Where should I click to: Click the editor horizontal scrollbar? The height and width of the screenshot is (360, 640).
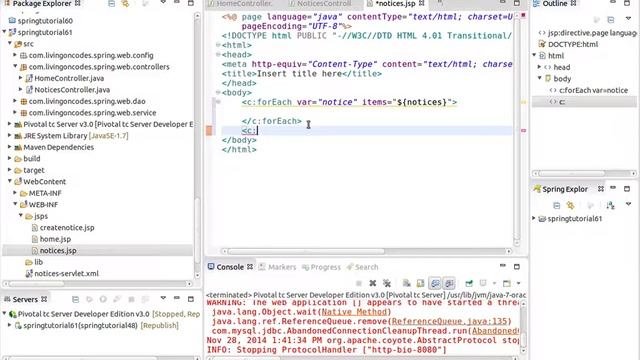point(306,251)
